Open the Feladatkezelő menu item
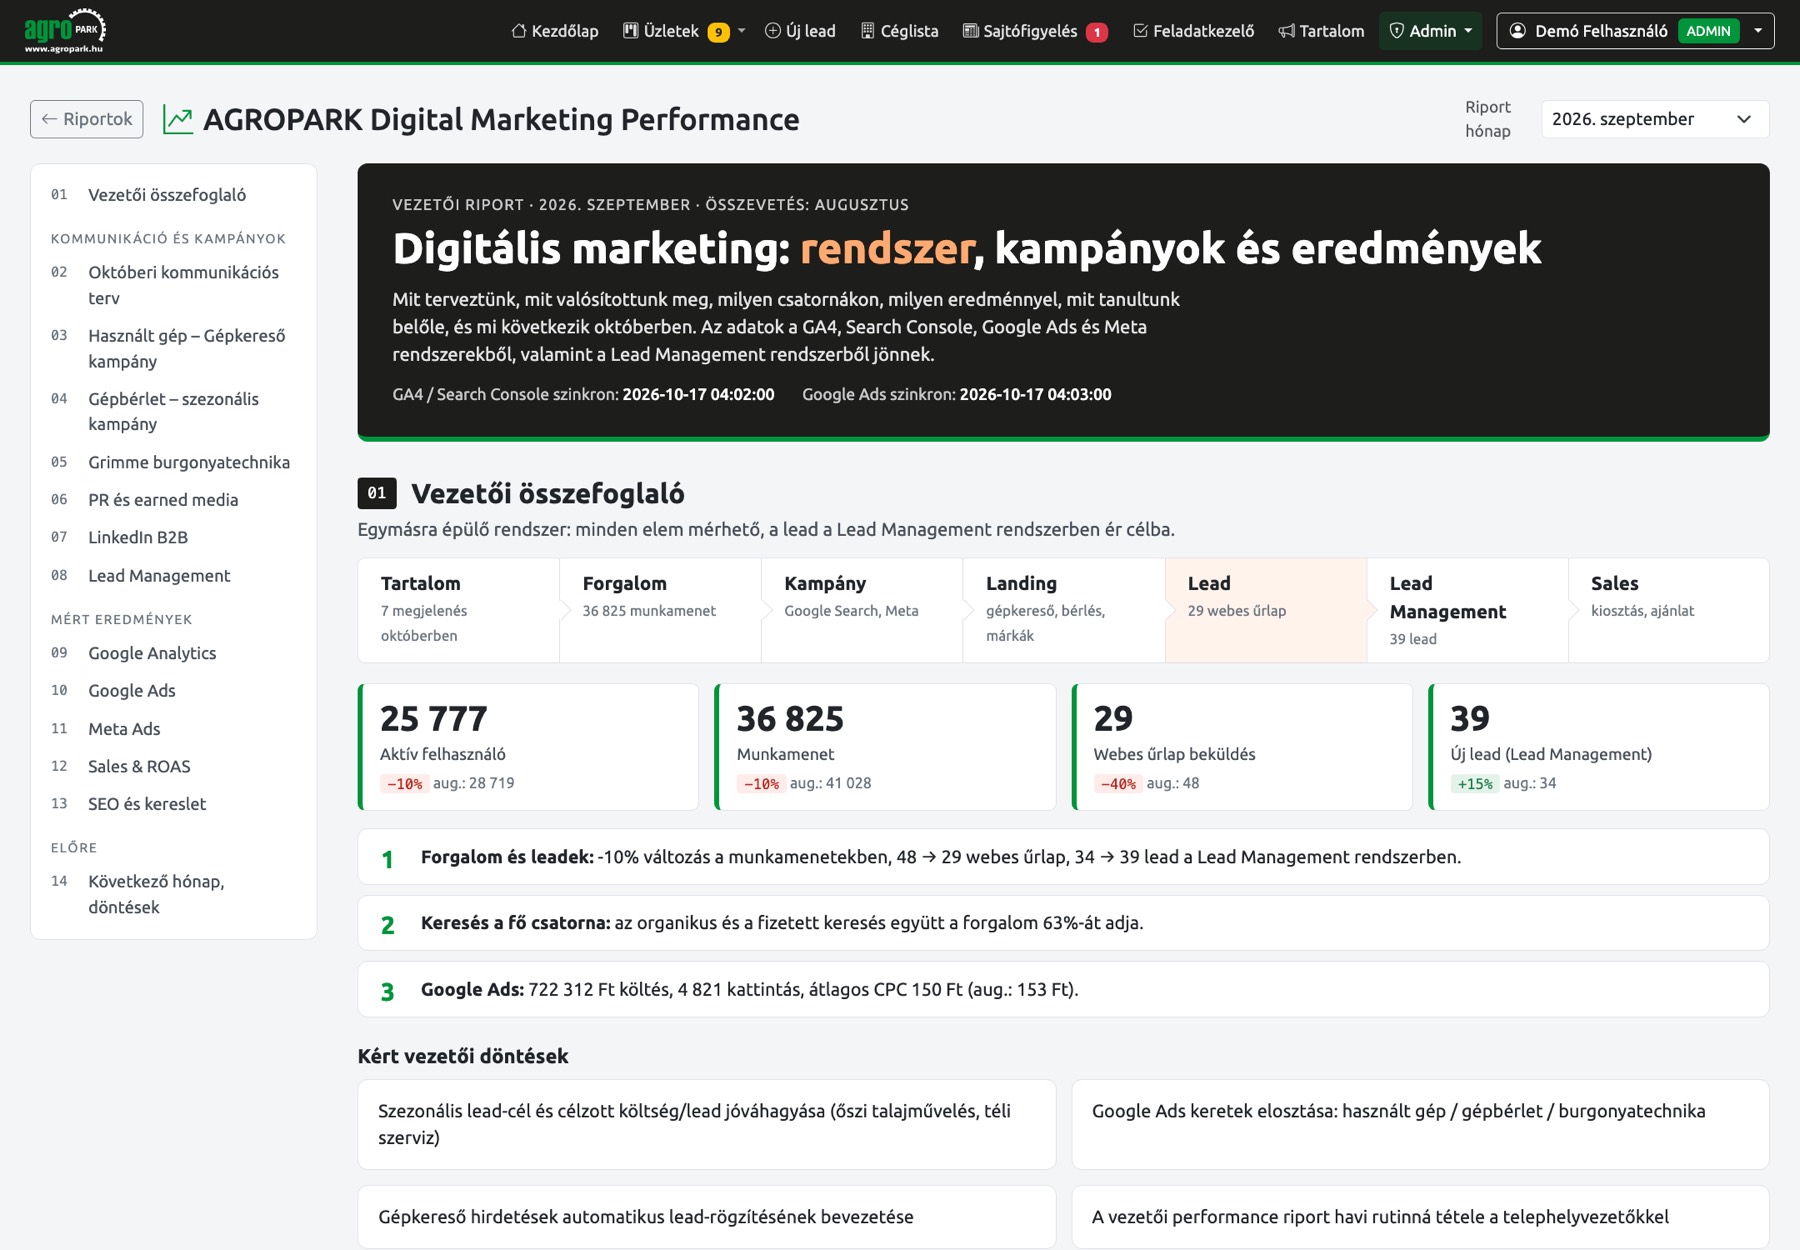 tap(1193, 31)
